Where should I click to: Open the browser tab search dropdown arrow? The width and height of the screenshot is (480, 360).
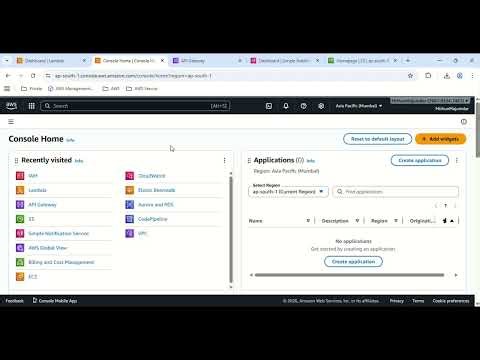point(6,61)
